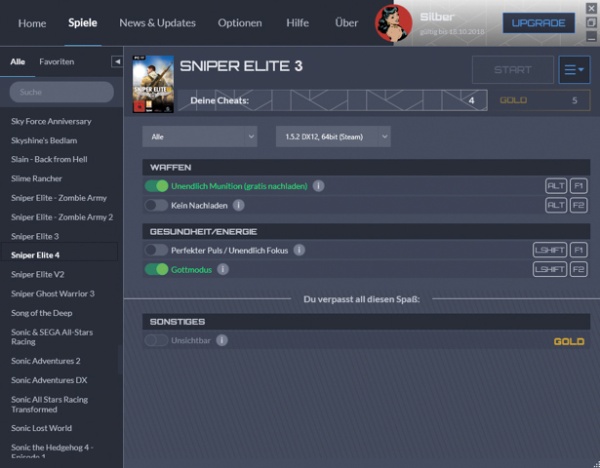Select Slain - Back from Hell
The image size is (600, 468).
[x=49, y=159]
